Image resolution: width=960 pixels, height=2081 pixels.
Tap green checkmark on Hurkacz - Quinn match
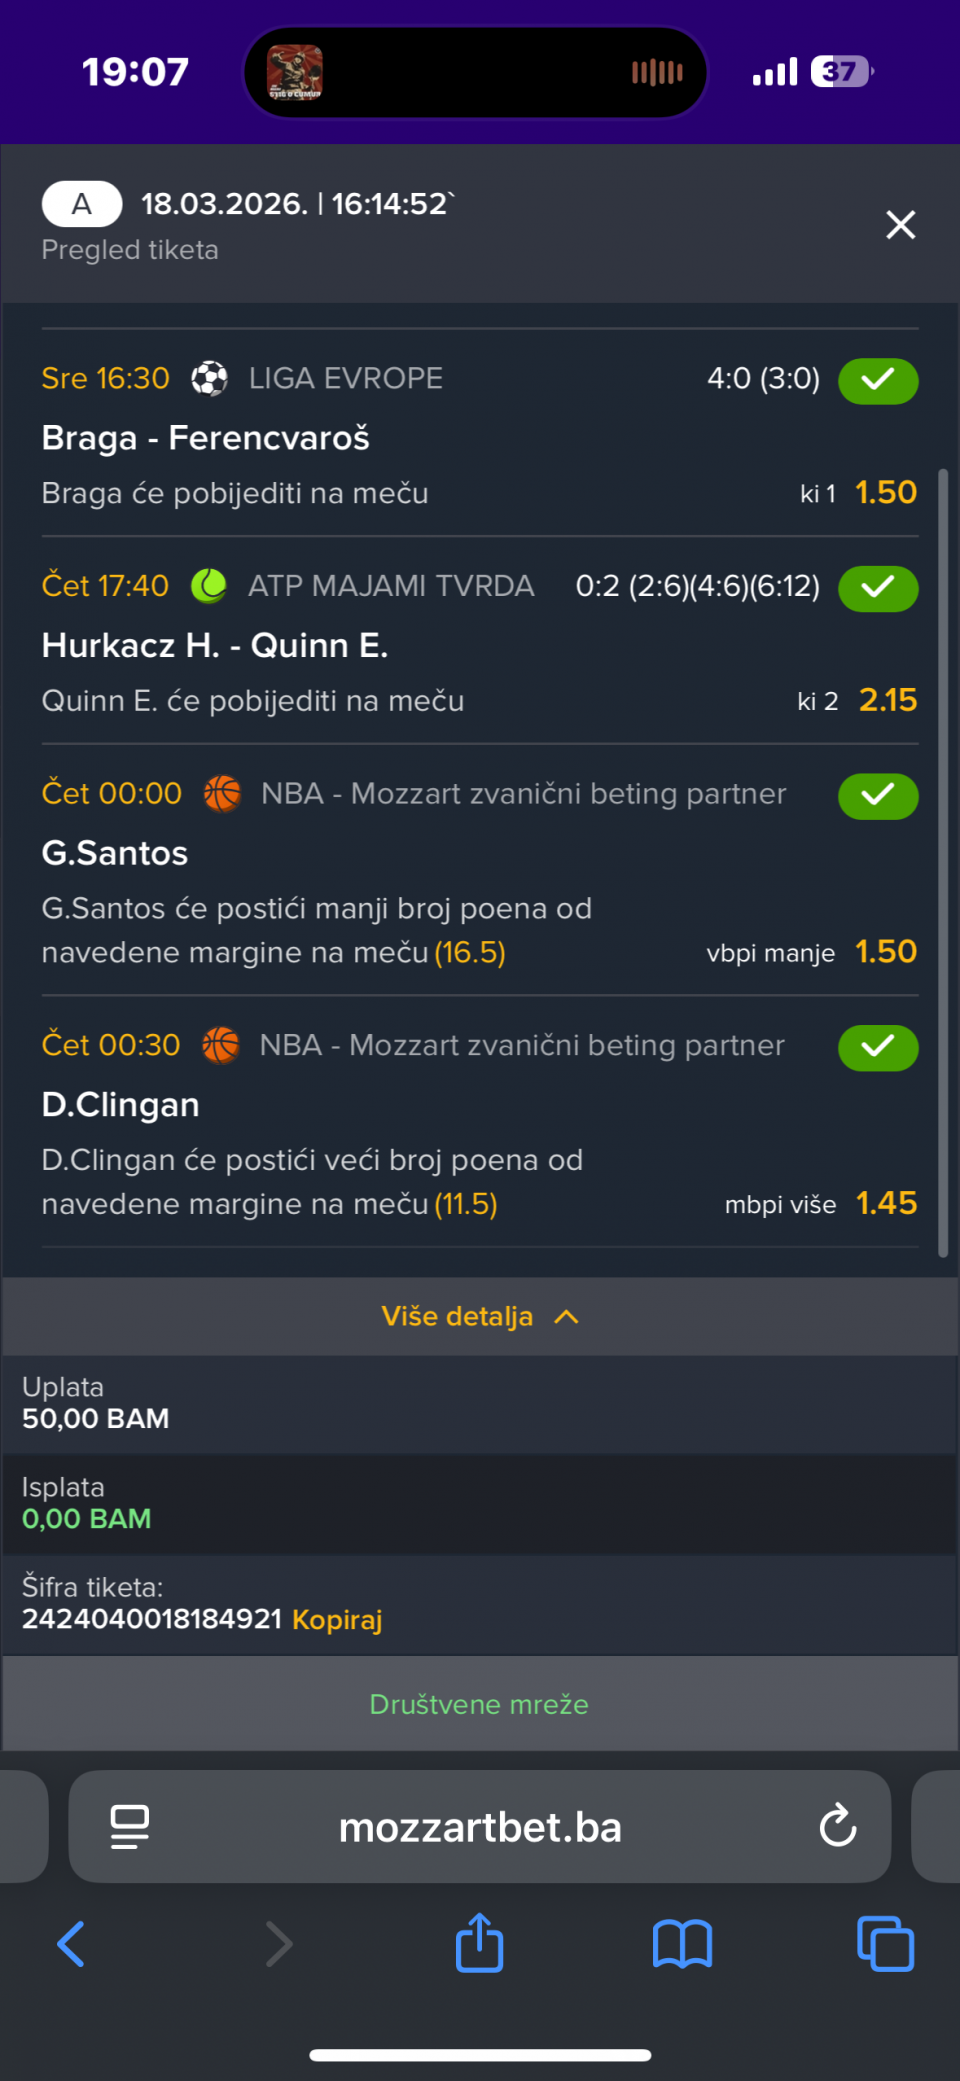877,588
